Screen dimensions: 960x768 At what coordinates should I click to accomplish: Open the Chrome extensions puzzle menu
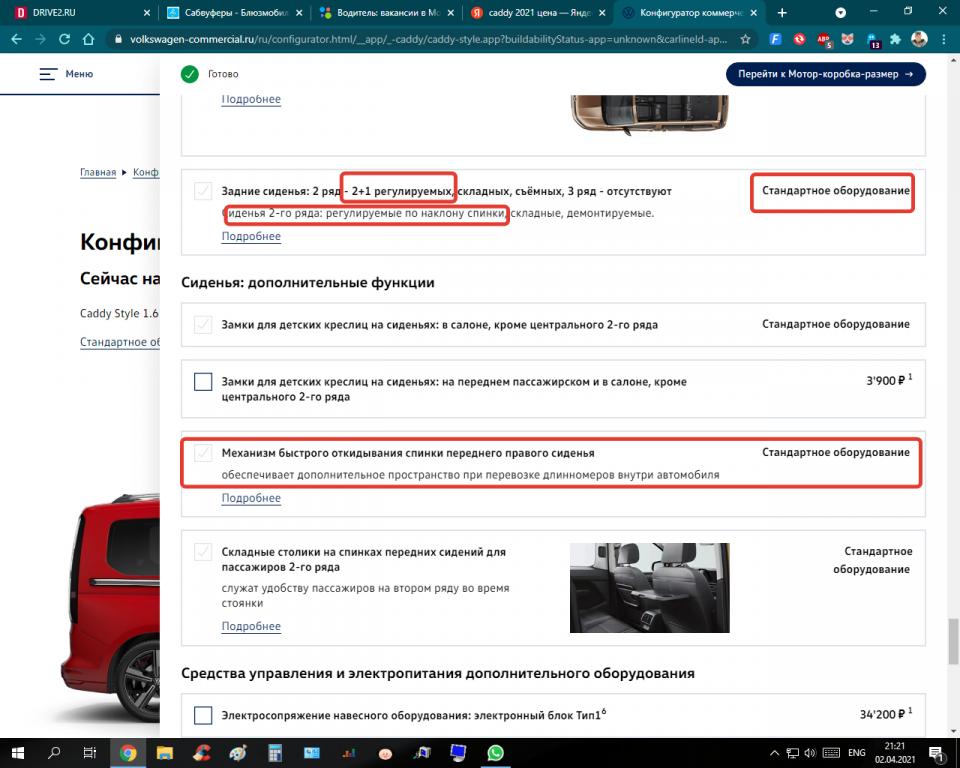pos(895,39)
